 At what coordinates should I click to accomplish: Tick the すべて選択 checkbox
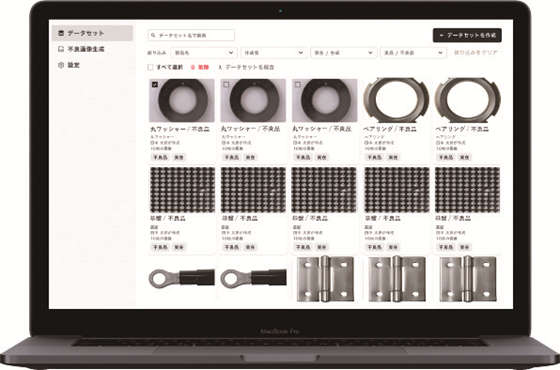point(150,67)
